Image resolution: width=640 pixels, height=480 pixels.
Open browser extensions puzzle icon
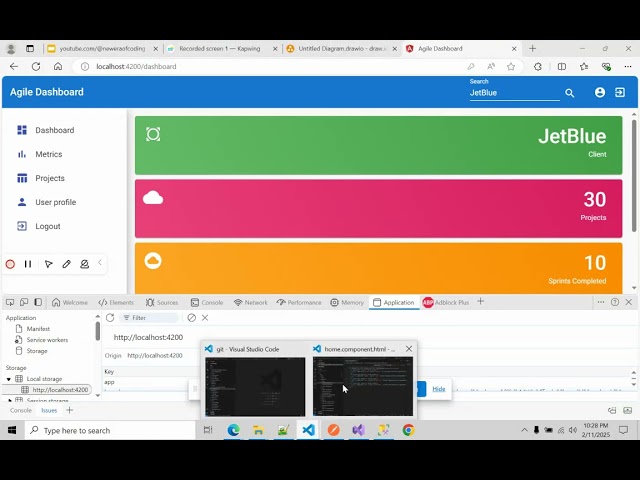coord(538,67)
